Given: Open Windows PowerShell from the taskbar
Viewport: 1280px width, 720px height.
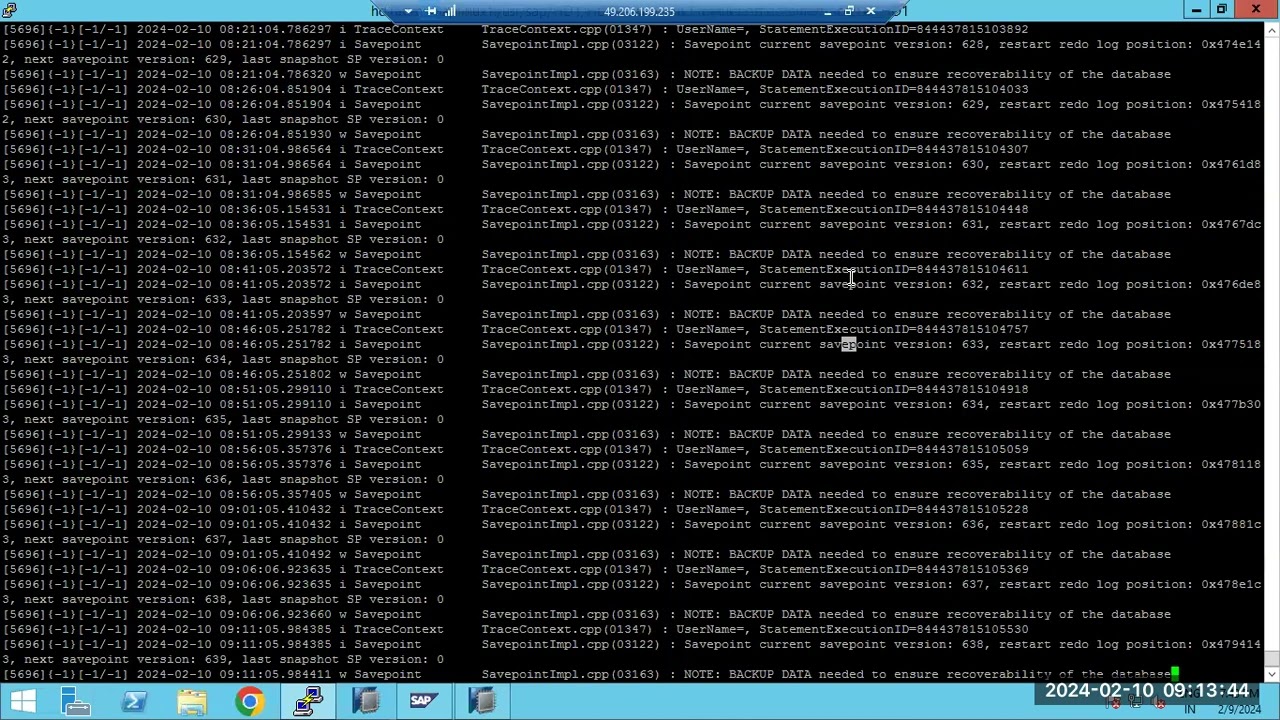Looking at the screenshot, I should [x=134, y=701].
